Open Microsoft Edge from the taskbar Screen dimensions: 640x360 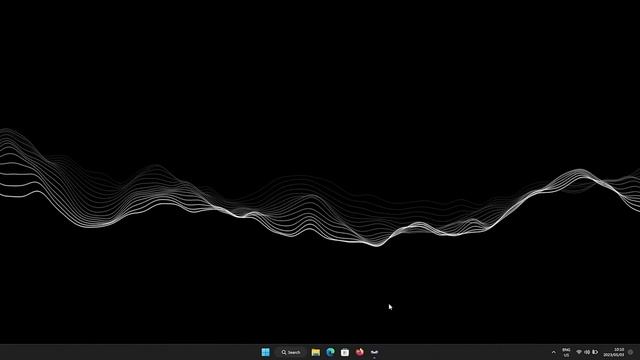pos(330,352)
